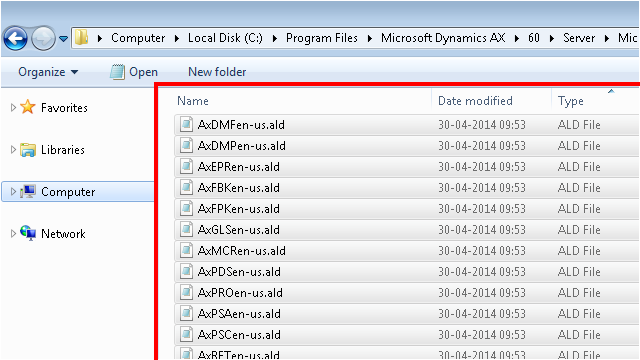Click date cell of AxDMFen-us.ald row
This screenshot has width=640, height=360.
[x=482, y=125]
